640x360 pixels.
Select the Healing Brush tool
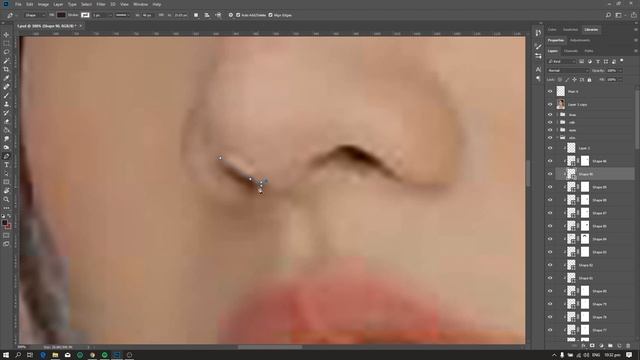click(6, 87)
